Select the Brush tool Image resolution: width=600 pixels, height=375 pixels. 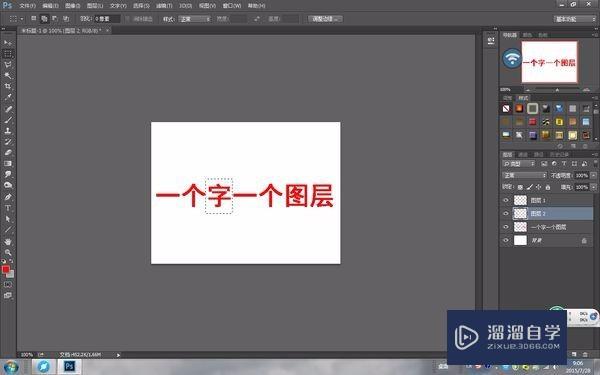coord(8,120)
